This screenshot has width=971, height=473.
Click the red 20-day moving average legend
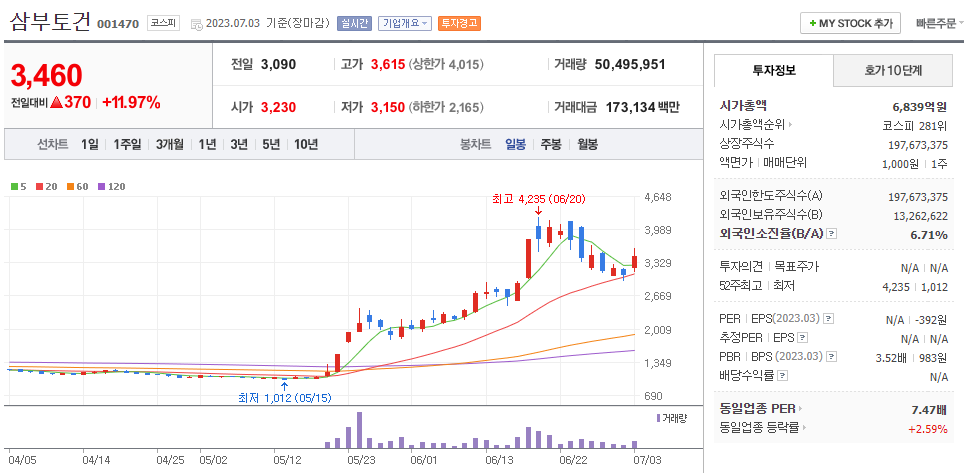click(x=46, y=186)
